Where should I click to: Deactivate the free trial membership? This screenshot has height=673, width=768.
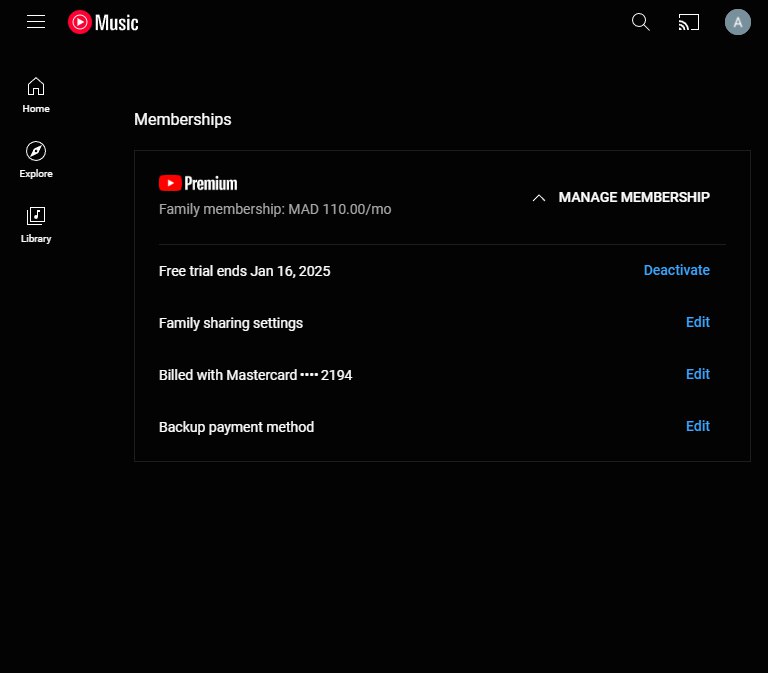pos(676,270)
